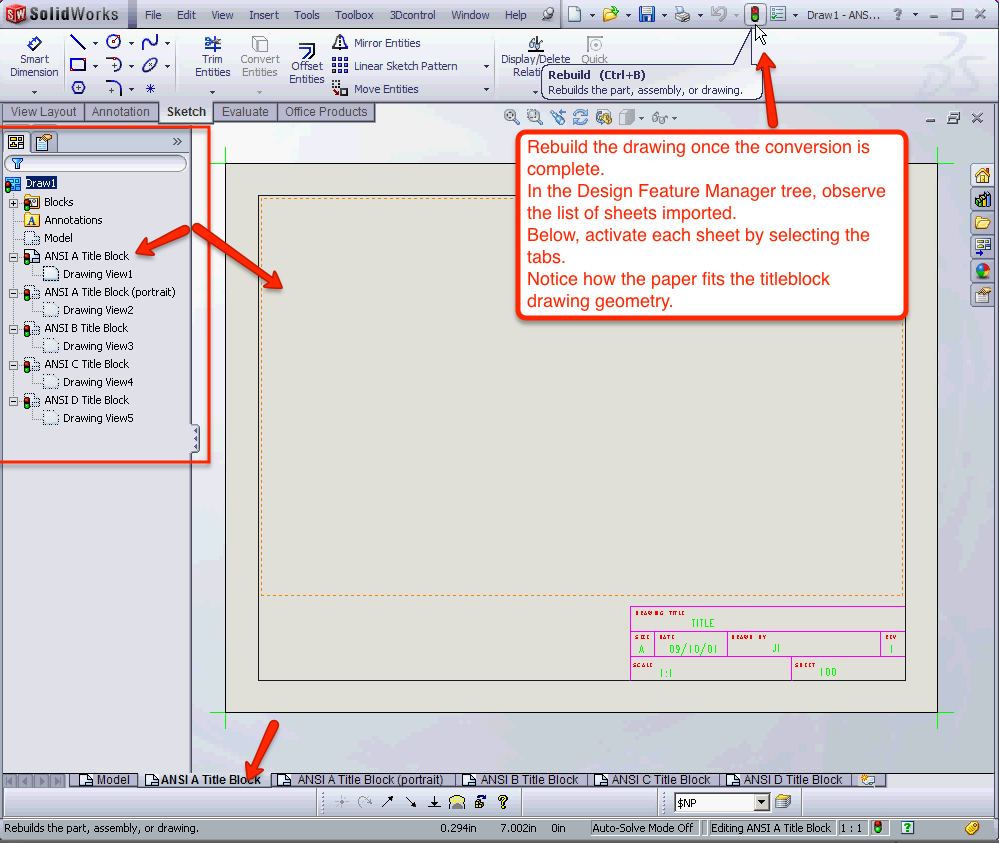Image resolution: width=999 pixels, height=843 pixels.
Task: Open the File menu
Action: (153, 15)
